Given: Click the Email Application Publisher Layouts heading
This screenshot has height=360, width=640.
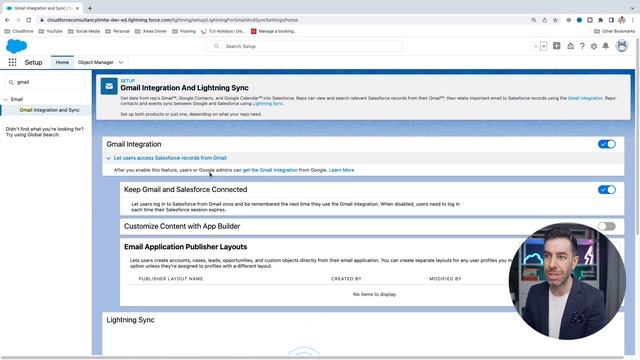Looking at the screenshot, I should click(185, 247).
